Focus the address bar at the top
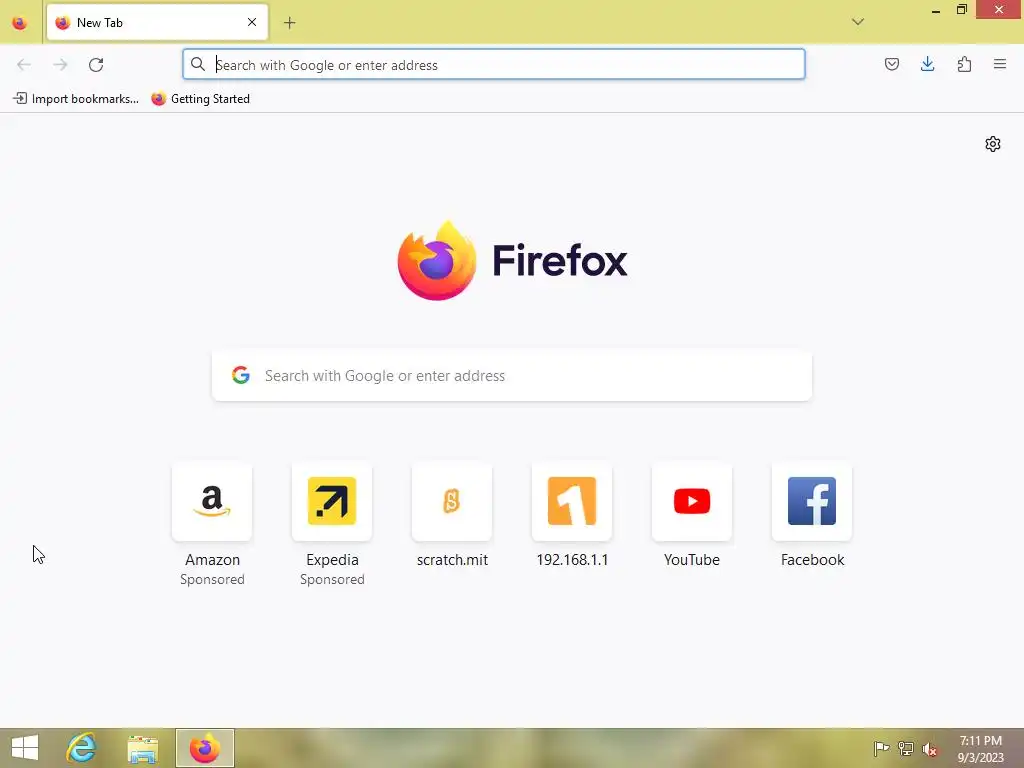 (494, 64)
